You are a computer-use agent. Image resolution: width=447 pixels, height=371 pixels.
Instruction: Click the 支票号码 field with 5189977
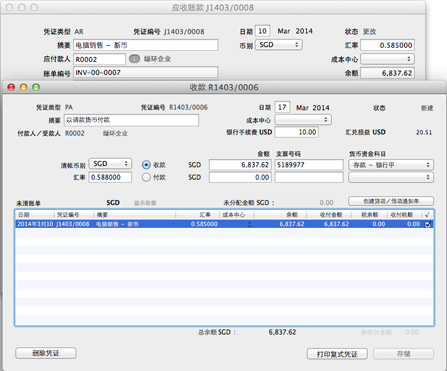click(309, 165)
